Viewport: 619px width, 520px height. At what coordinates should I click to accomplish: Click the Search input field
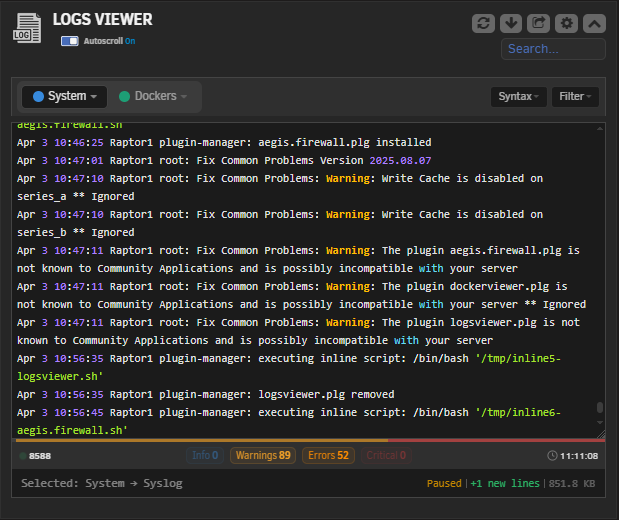553,49
